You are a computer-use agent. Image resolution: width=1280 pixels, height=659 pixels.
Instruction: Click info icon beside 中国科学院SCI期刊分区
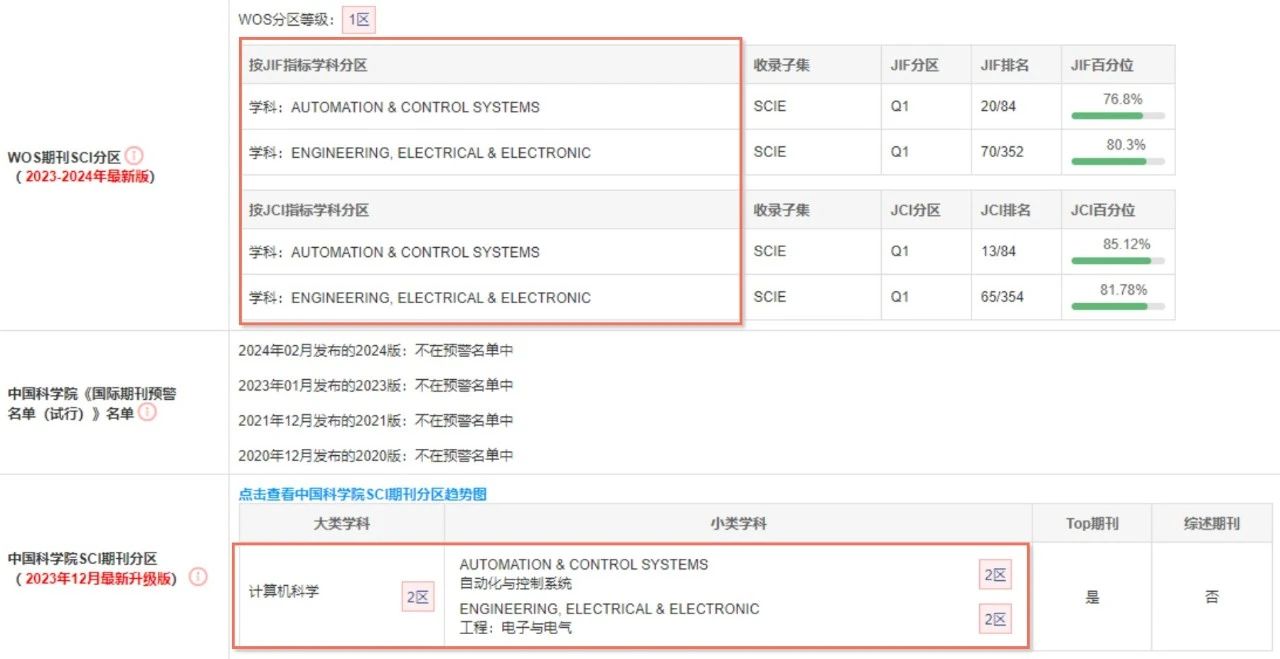pos(198,577)
